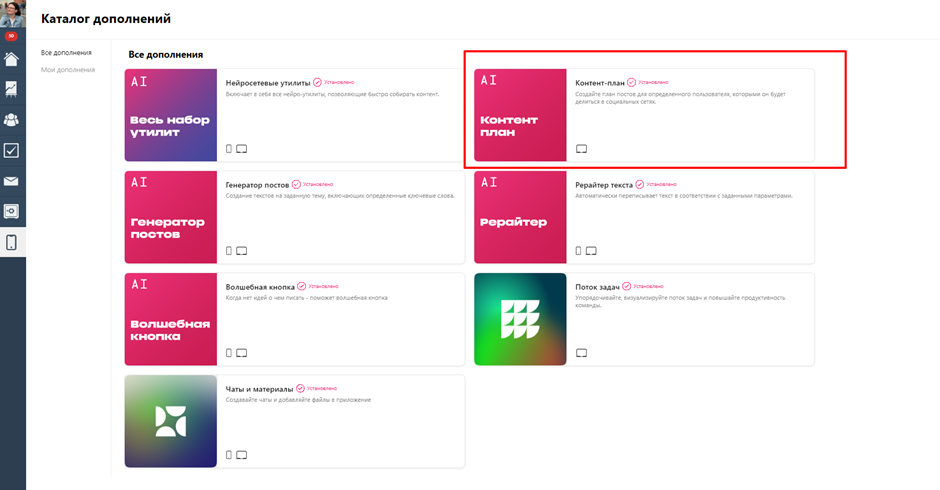This screenshot has width=940, height=490.
Task: Click the user avatar photo
Action: coord(13,13)
